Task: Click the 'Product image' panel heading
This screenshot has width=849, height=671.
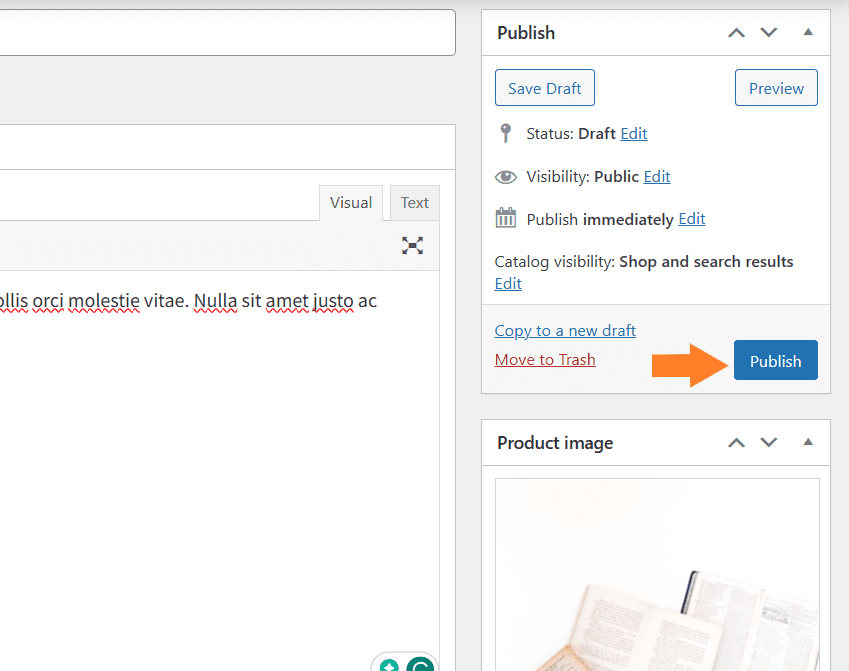Action: click(555, 443)
